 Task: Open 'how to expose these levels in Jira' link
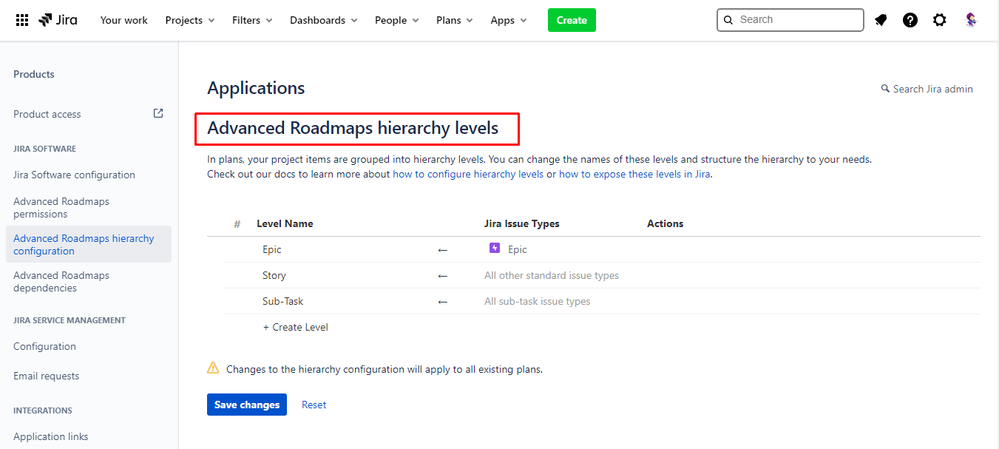click(x=635, y=174)
